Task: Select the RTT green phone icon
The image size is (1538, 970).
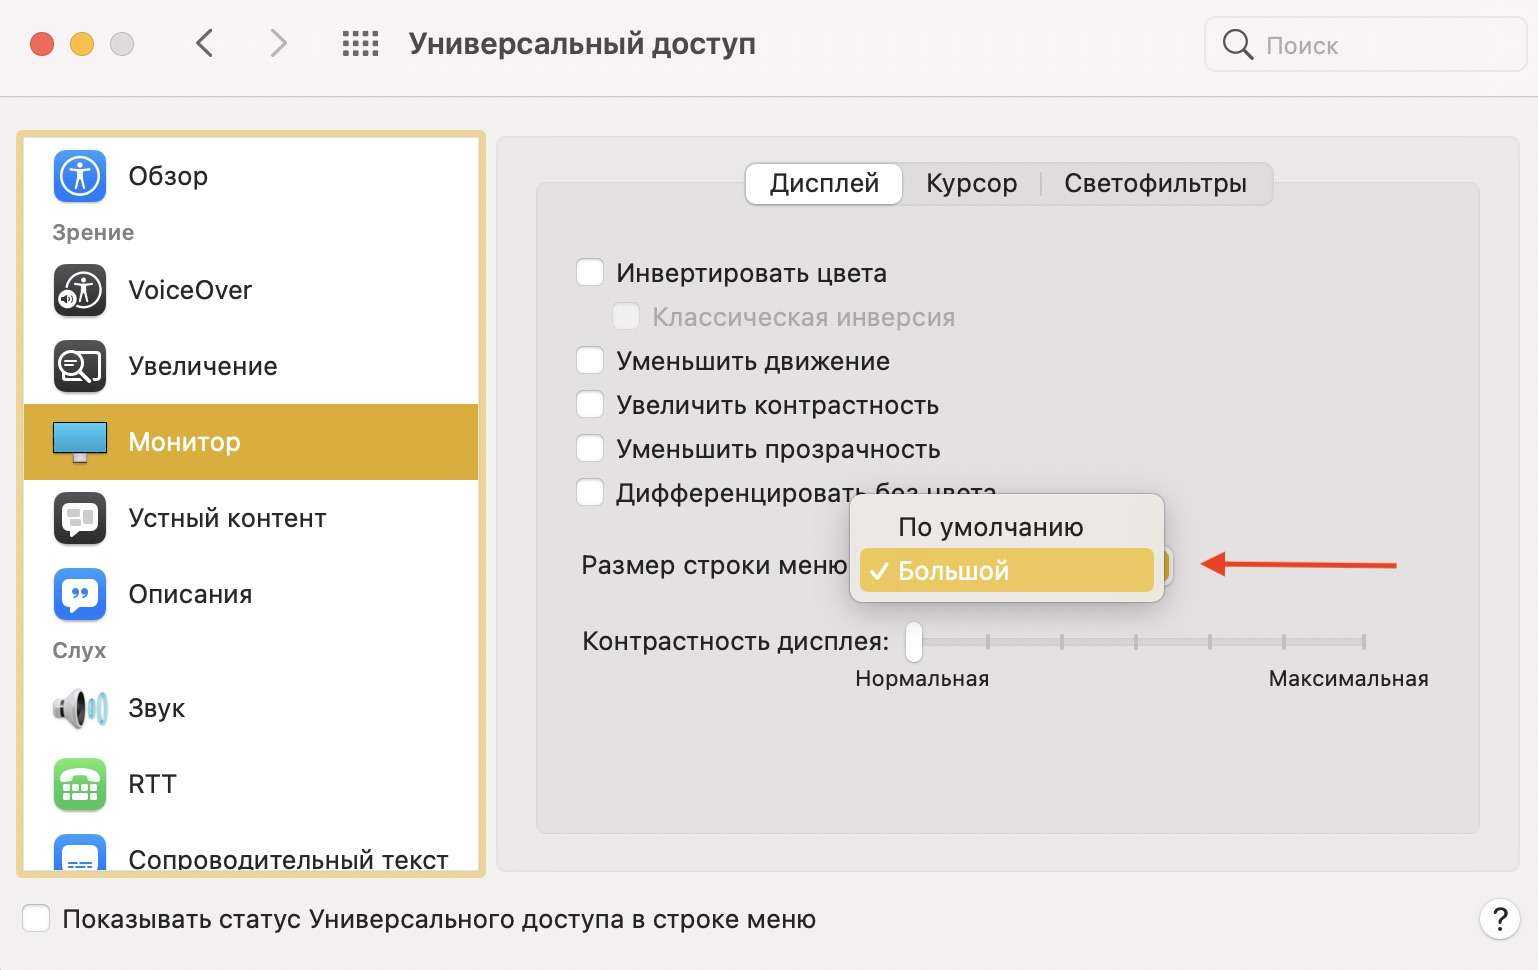Action: click(x=80, y=785)
